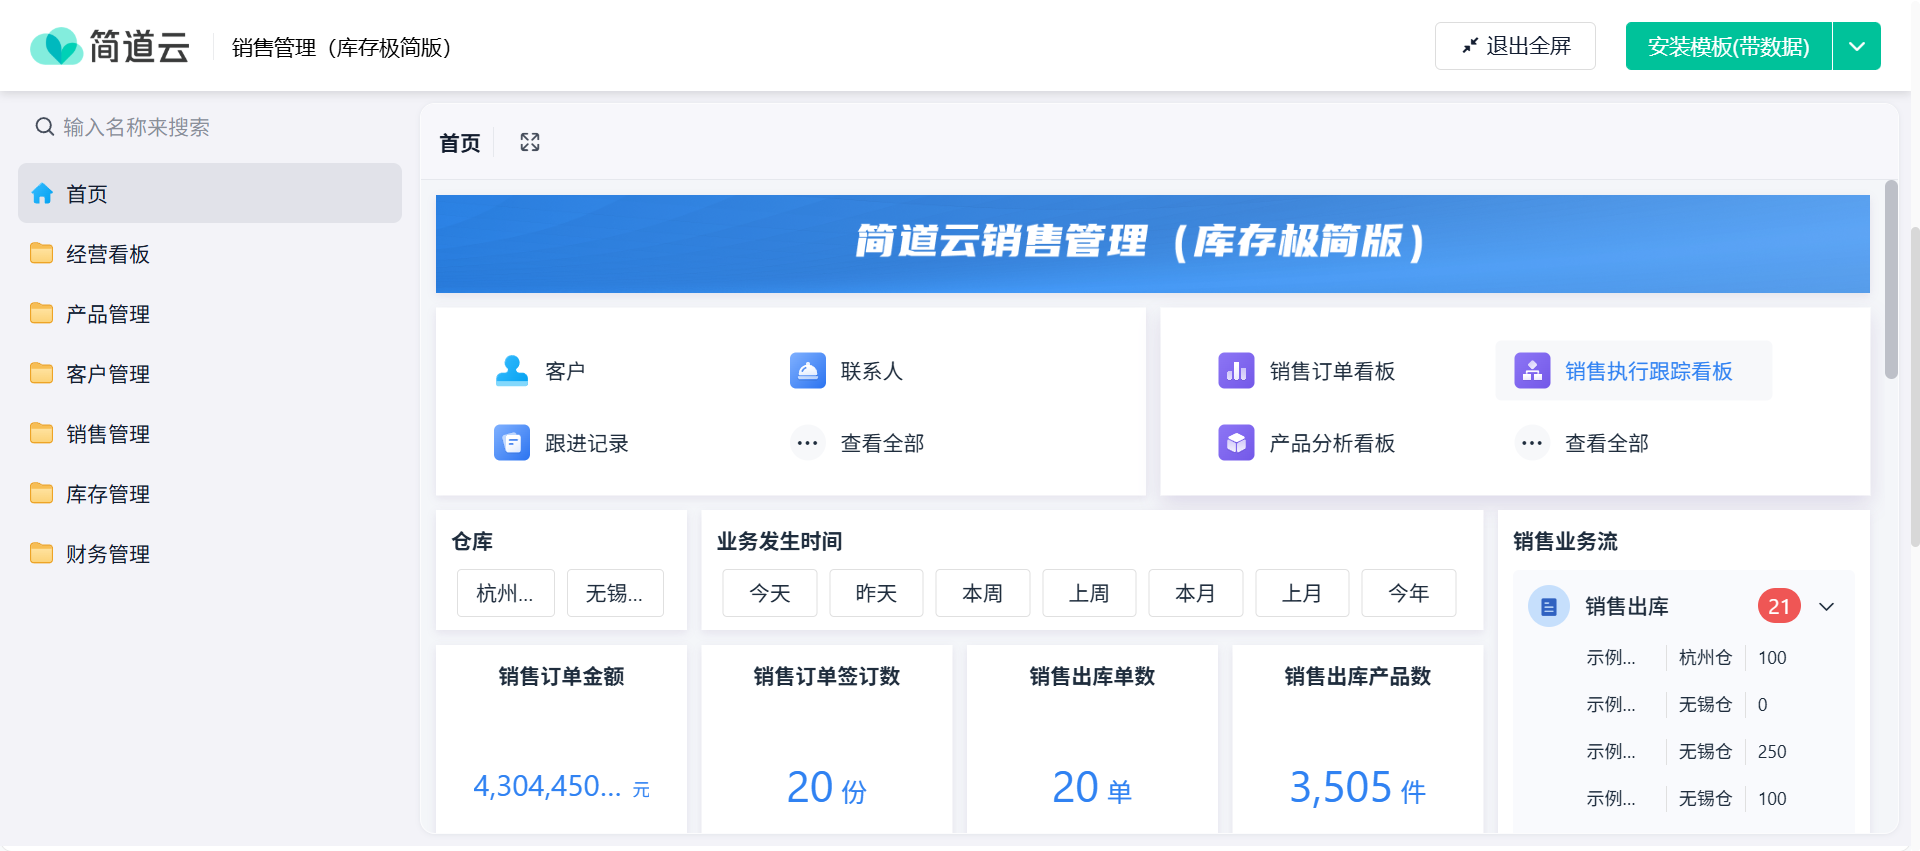Click the 销售订单看板 chart icon
This screenshot has width=1920, height=851.
(1236, 371)
